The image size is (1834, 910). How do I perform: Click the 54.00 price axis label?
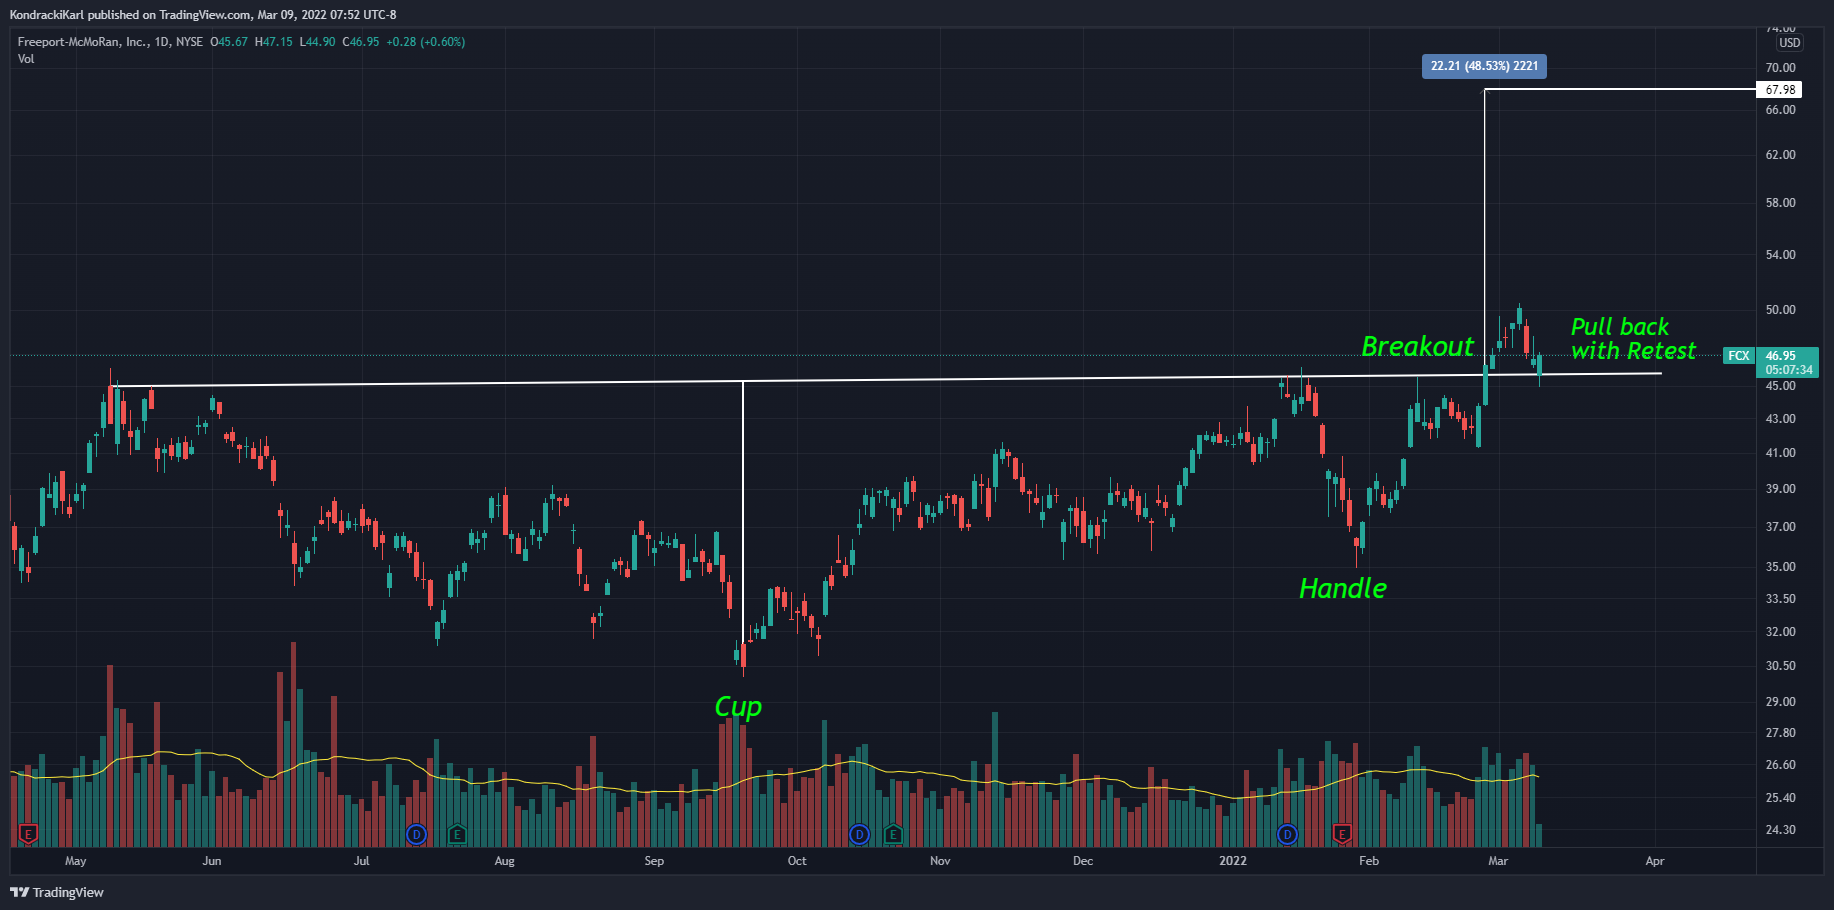tap(1780, 255)
